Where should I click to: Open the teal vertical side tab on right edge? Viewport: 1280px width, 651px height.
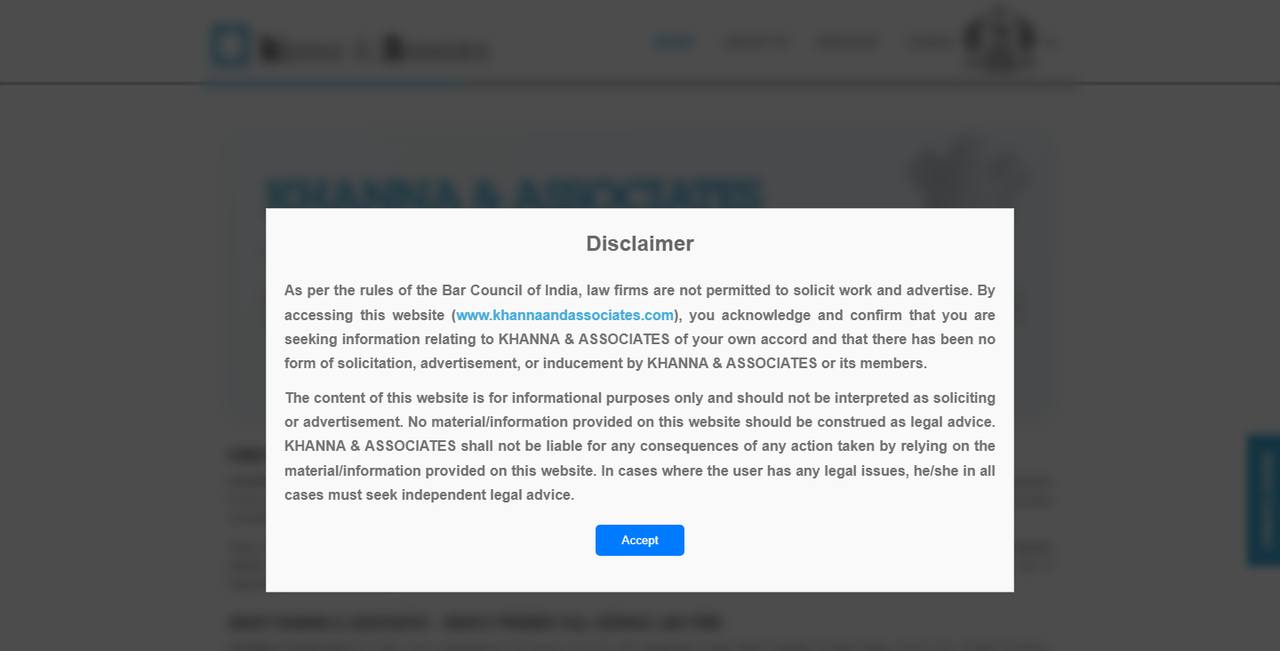[x=1264, y=500]
